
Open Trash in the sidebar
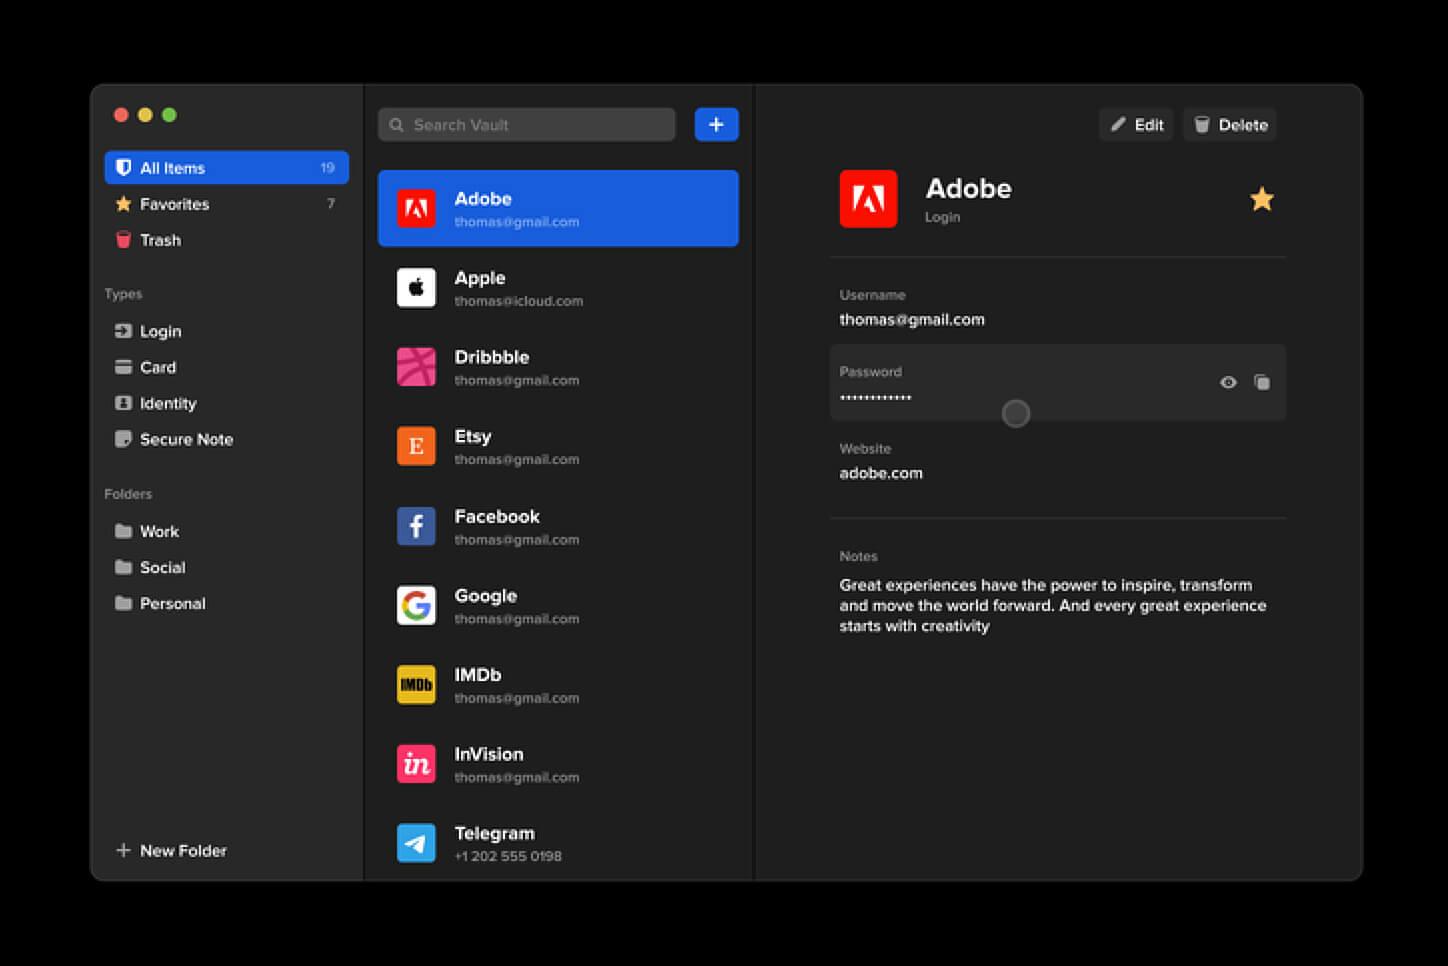pos(227,240)
